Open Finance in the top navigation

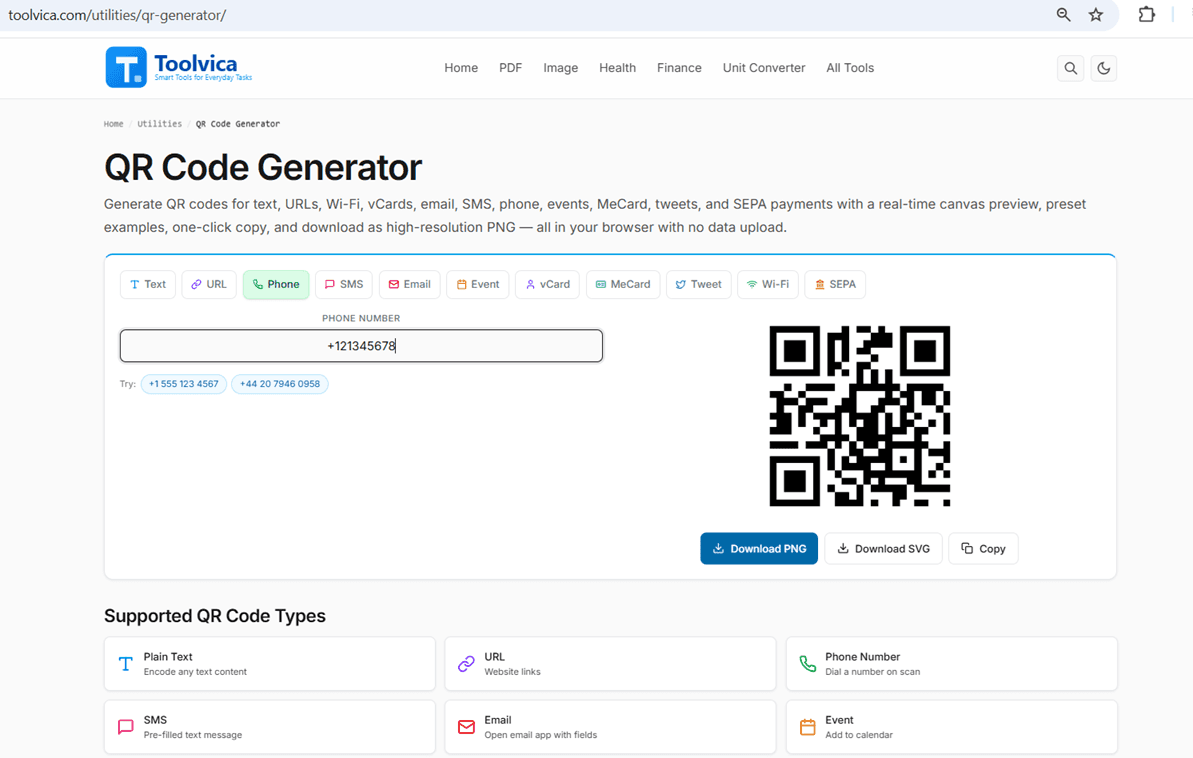(x=679, y=68)
